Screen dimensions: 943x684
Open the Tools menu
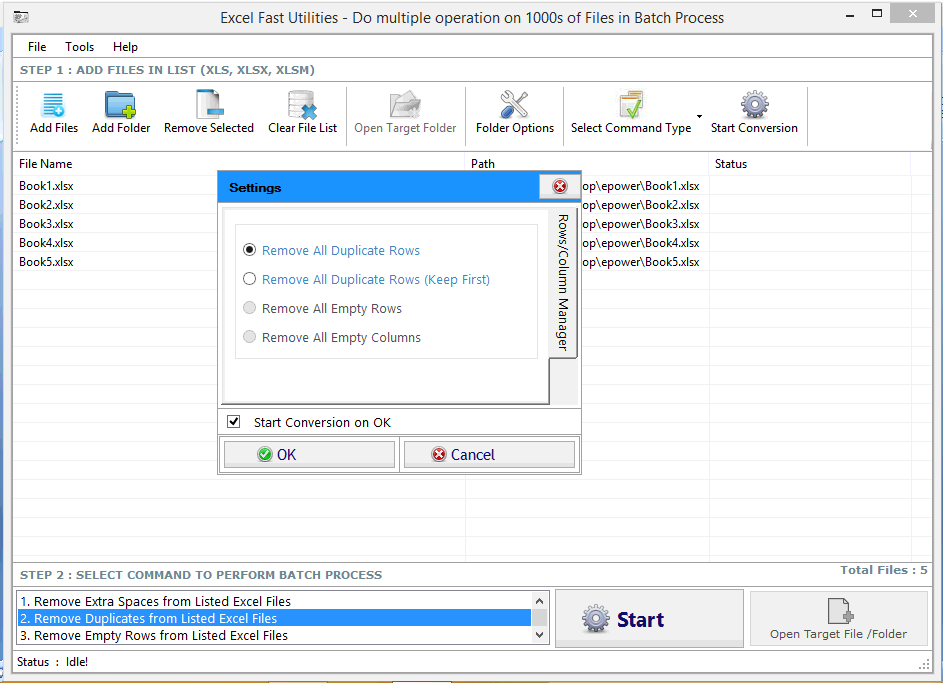click(79, 46)
